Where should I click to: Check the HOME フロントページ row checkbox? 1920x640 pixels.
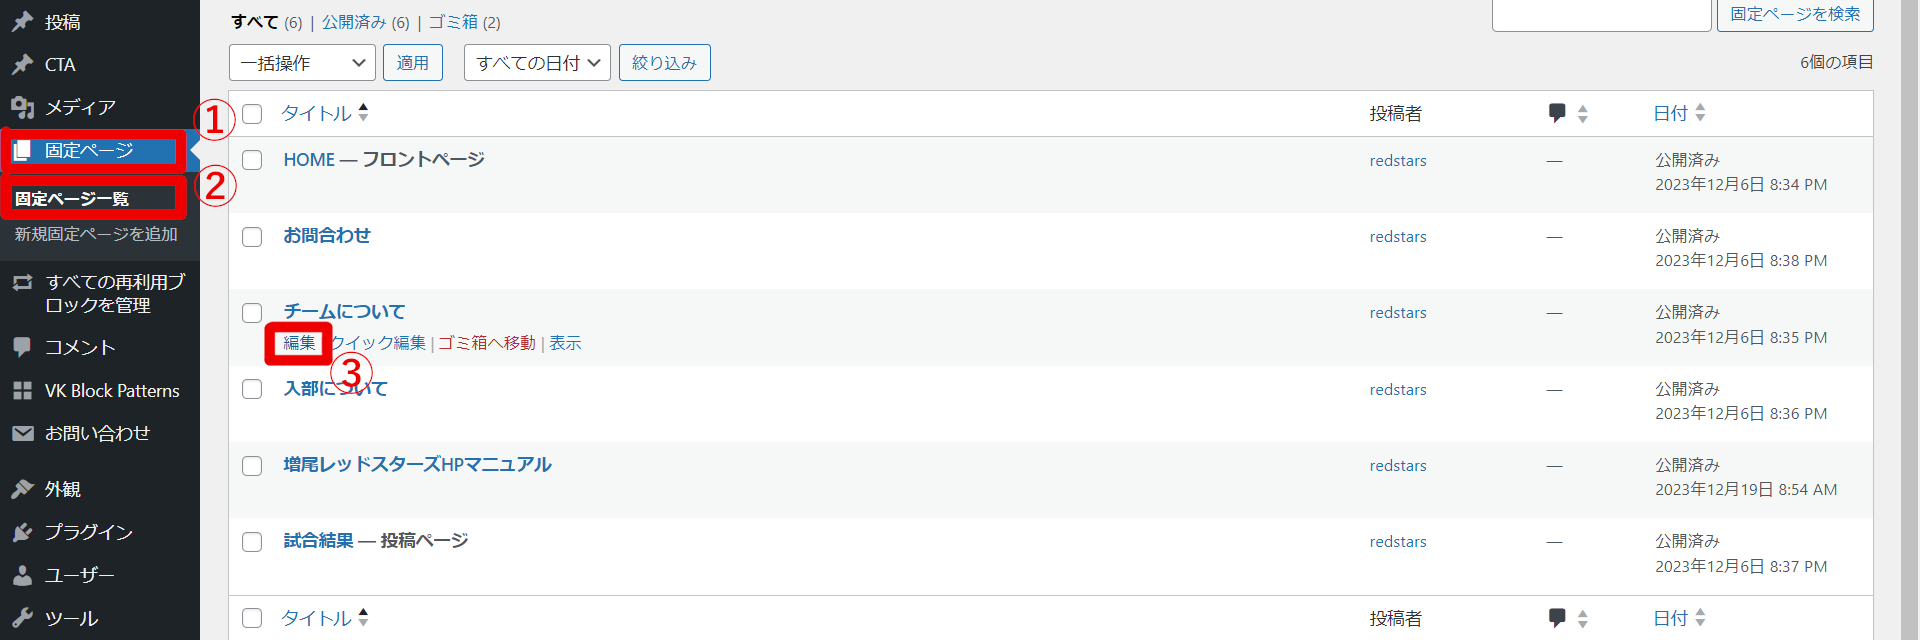click(x=252, y=160)
